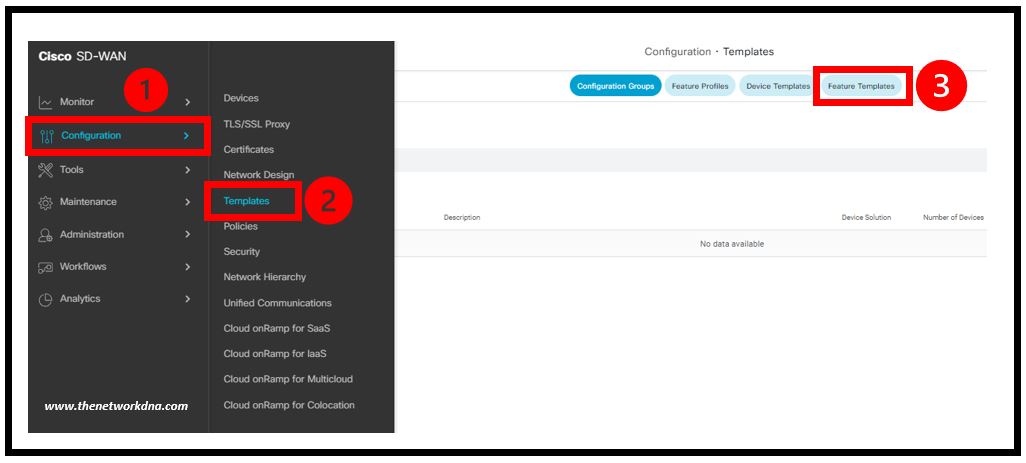This screenshot has width=1026, height=463.
Task: Select the Configuration Groups tab
Action: coord(617,87)
